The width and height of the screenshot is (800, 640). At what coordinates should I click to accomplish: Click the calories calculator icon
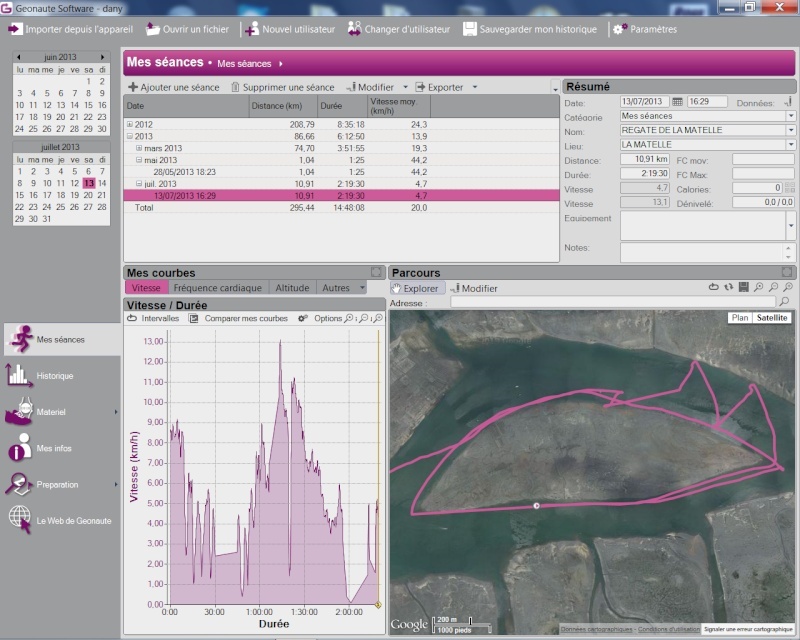(789, 188)
